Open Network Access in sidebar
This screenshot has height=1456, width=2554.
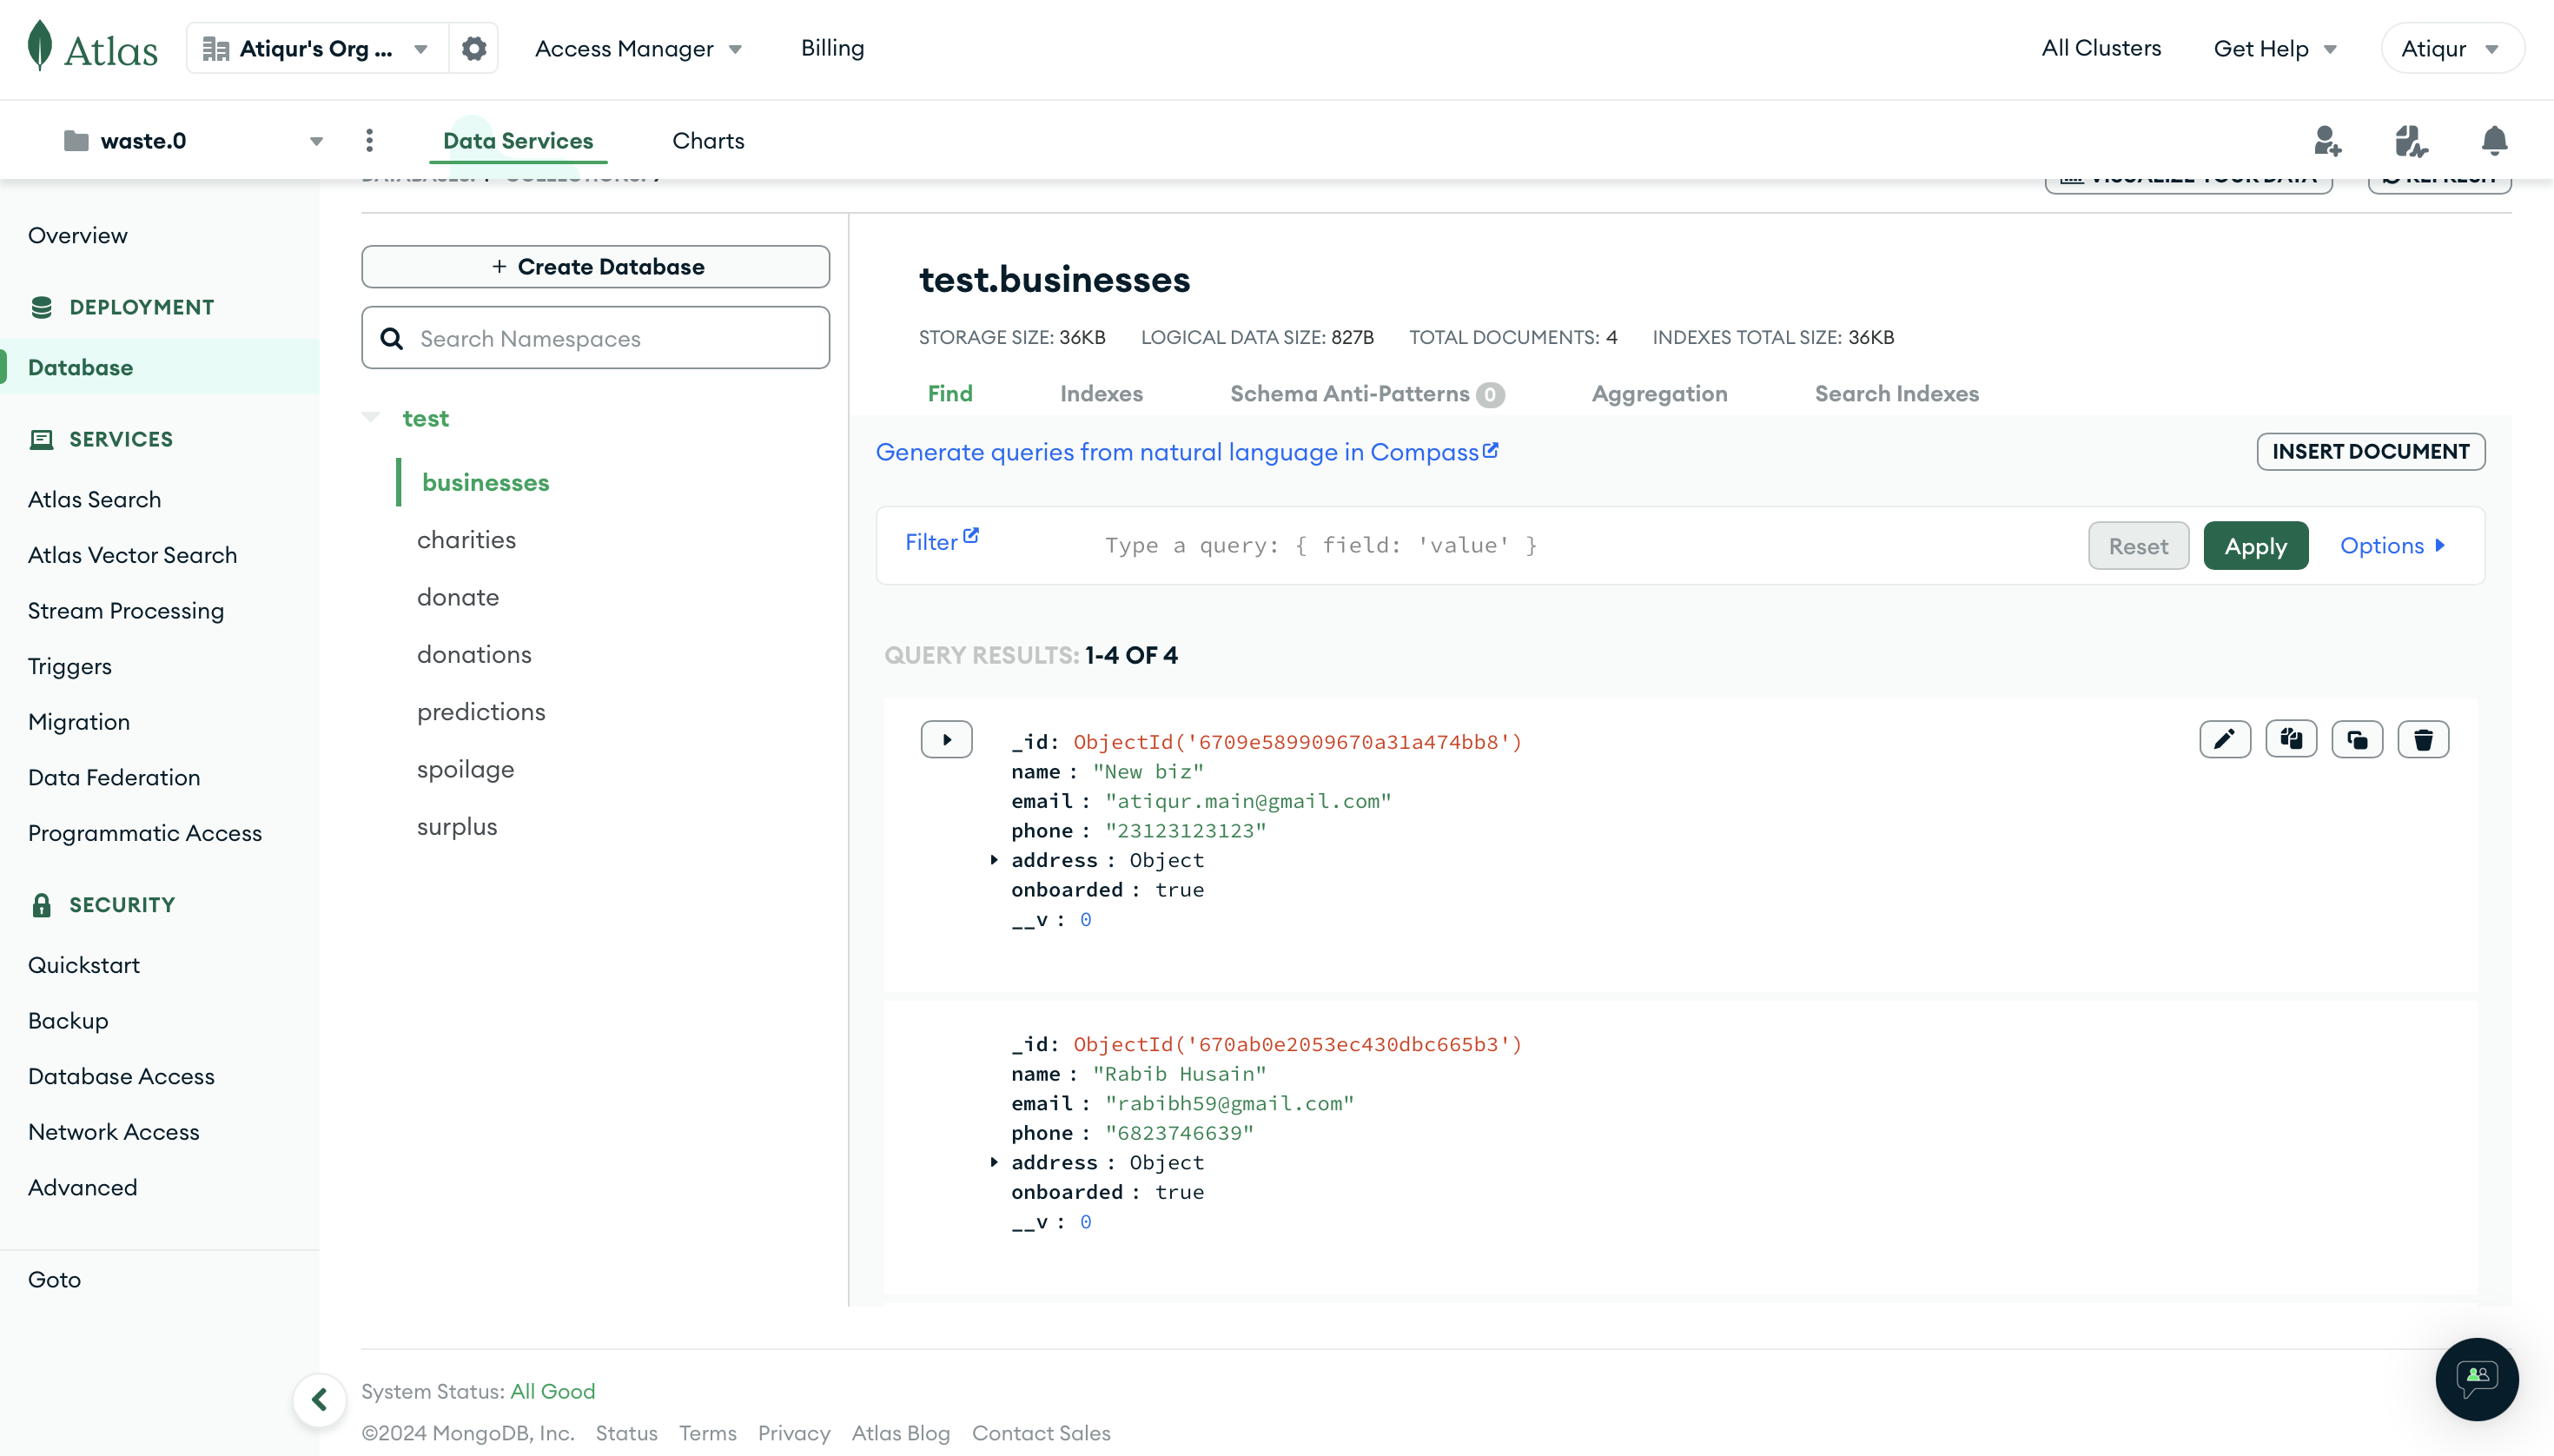click(114, 1131)
